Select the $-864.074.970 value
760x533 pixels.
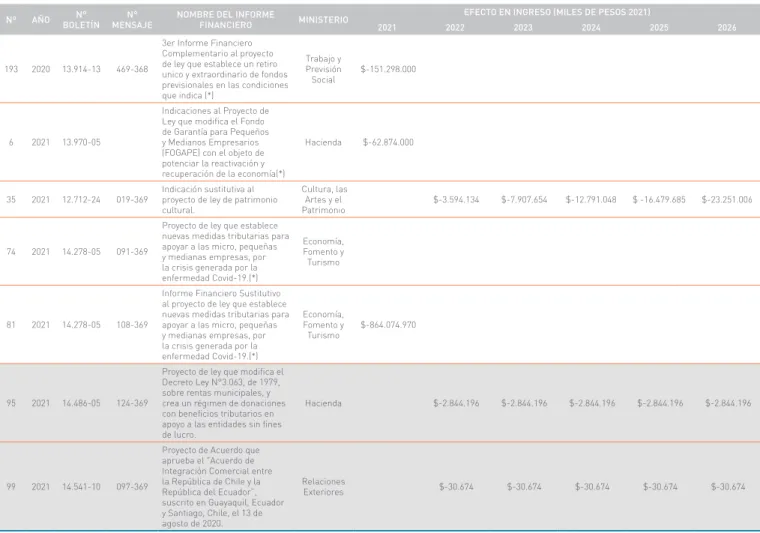tap(388, 325)
